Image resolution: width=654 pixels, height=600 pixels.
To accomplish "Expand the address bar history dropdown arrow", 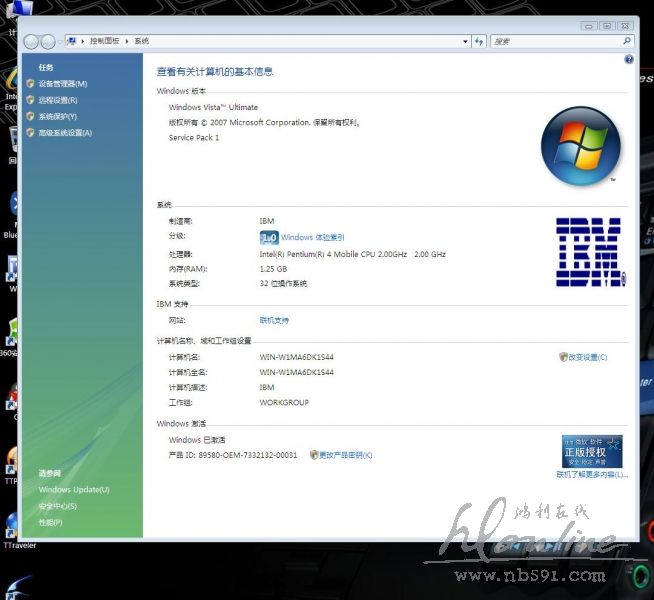I will pos(465,41).
